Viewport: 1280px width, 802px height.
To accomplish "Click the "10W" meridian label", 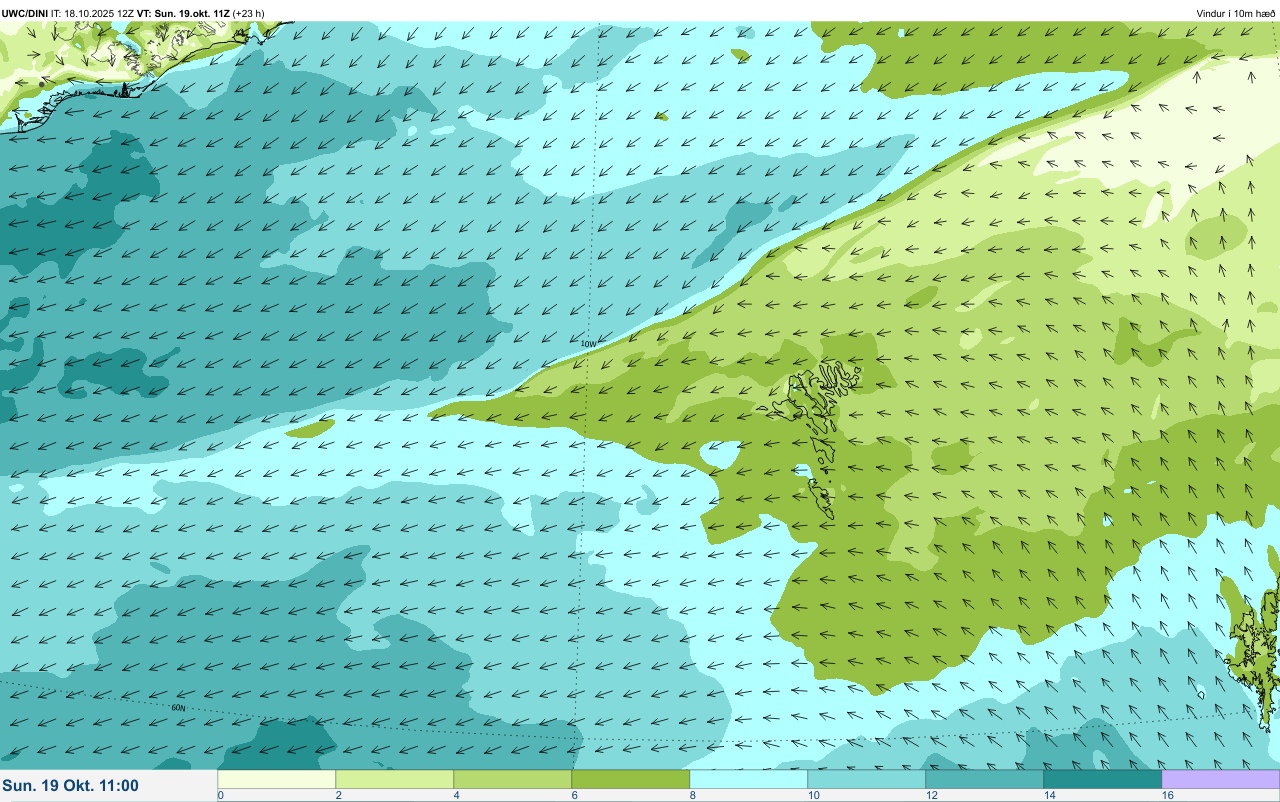I will point(588,344).
